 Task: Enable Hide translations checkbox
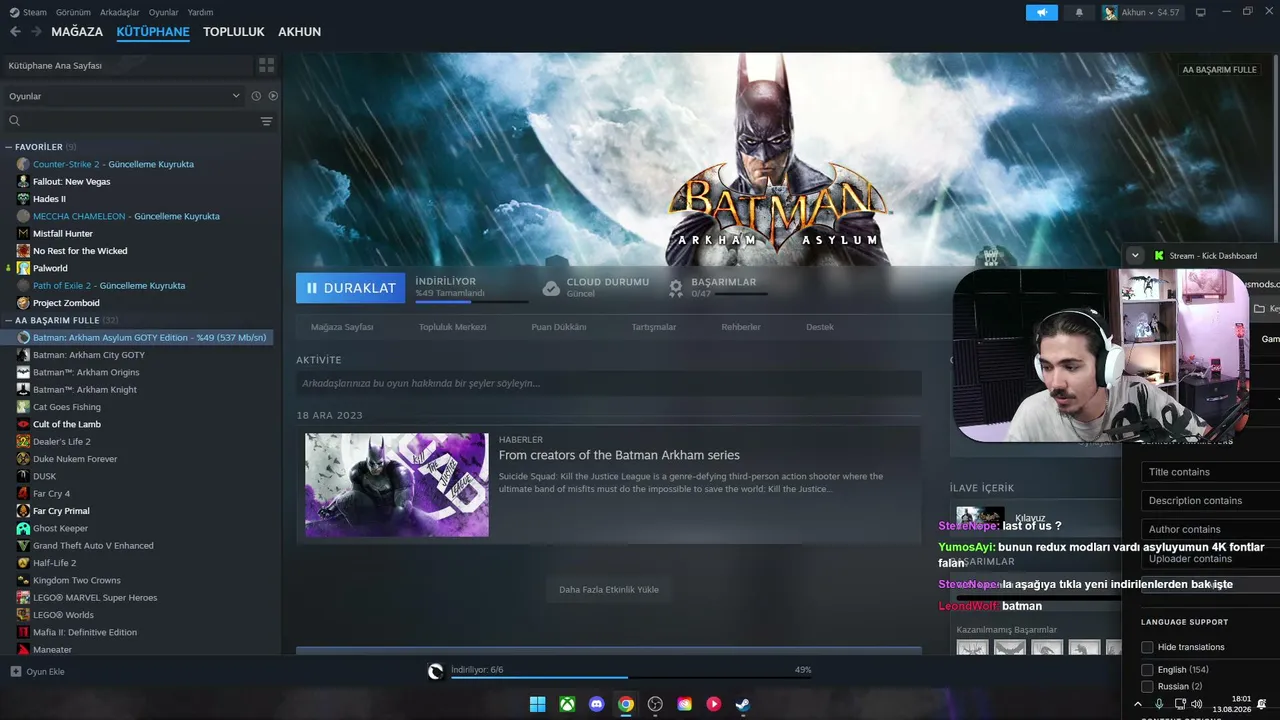(x=1147, y=647)
